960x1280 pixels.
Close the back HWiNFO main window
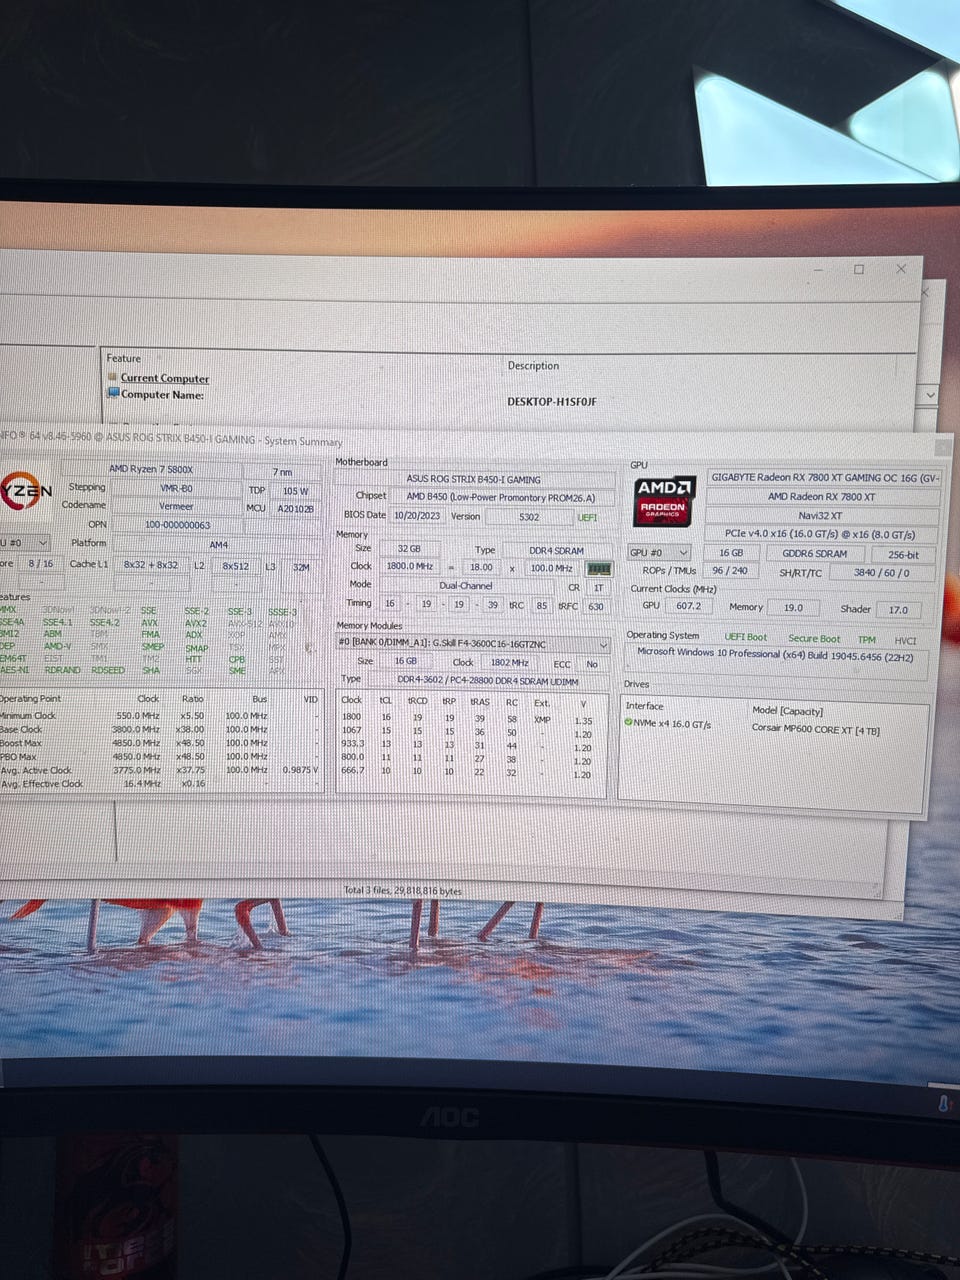[901, 269]
